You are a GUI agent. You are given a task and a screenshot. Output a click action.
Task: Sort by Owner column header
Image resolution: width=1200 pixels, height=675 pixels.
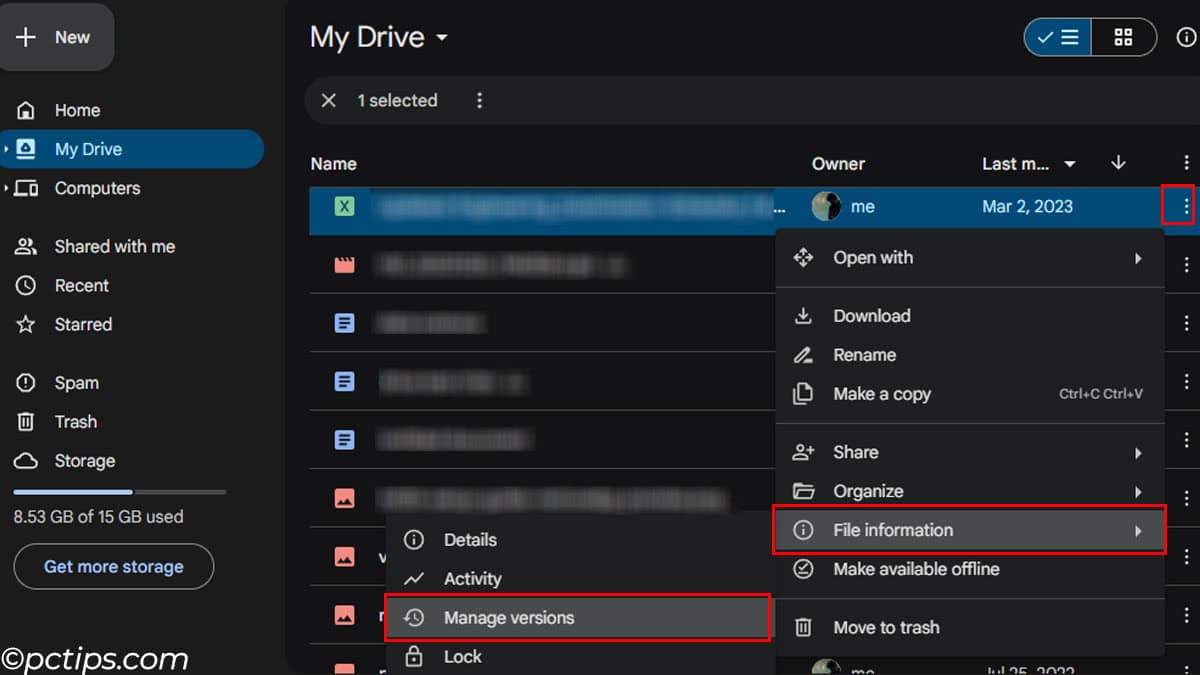click(838, 163)
